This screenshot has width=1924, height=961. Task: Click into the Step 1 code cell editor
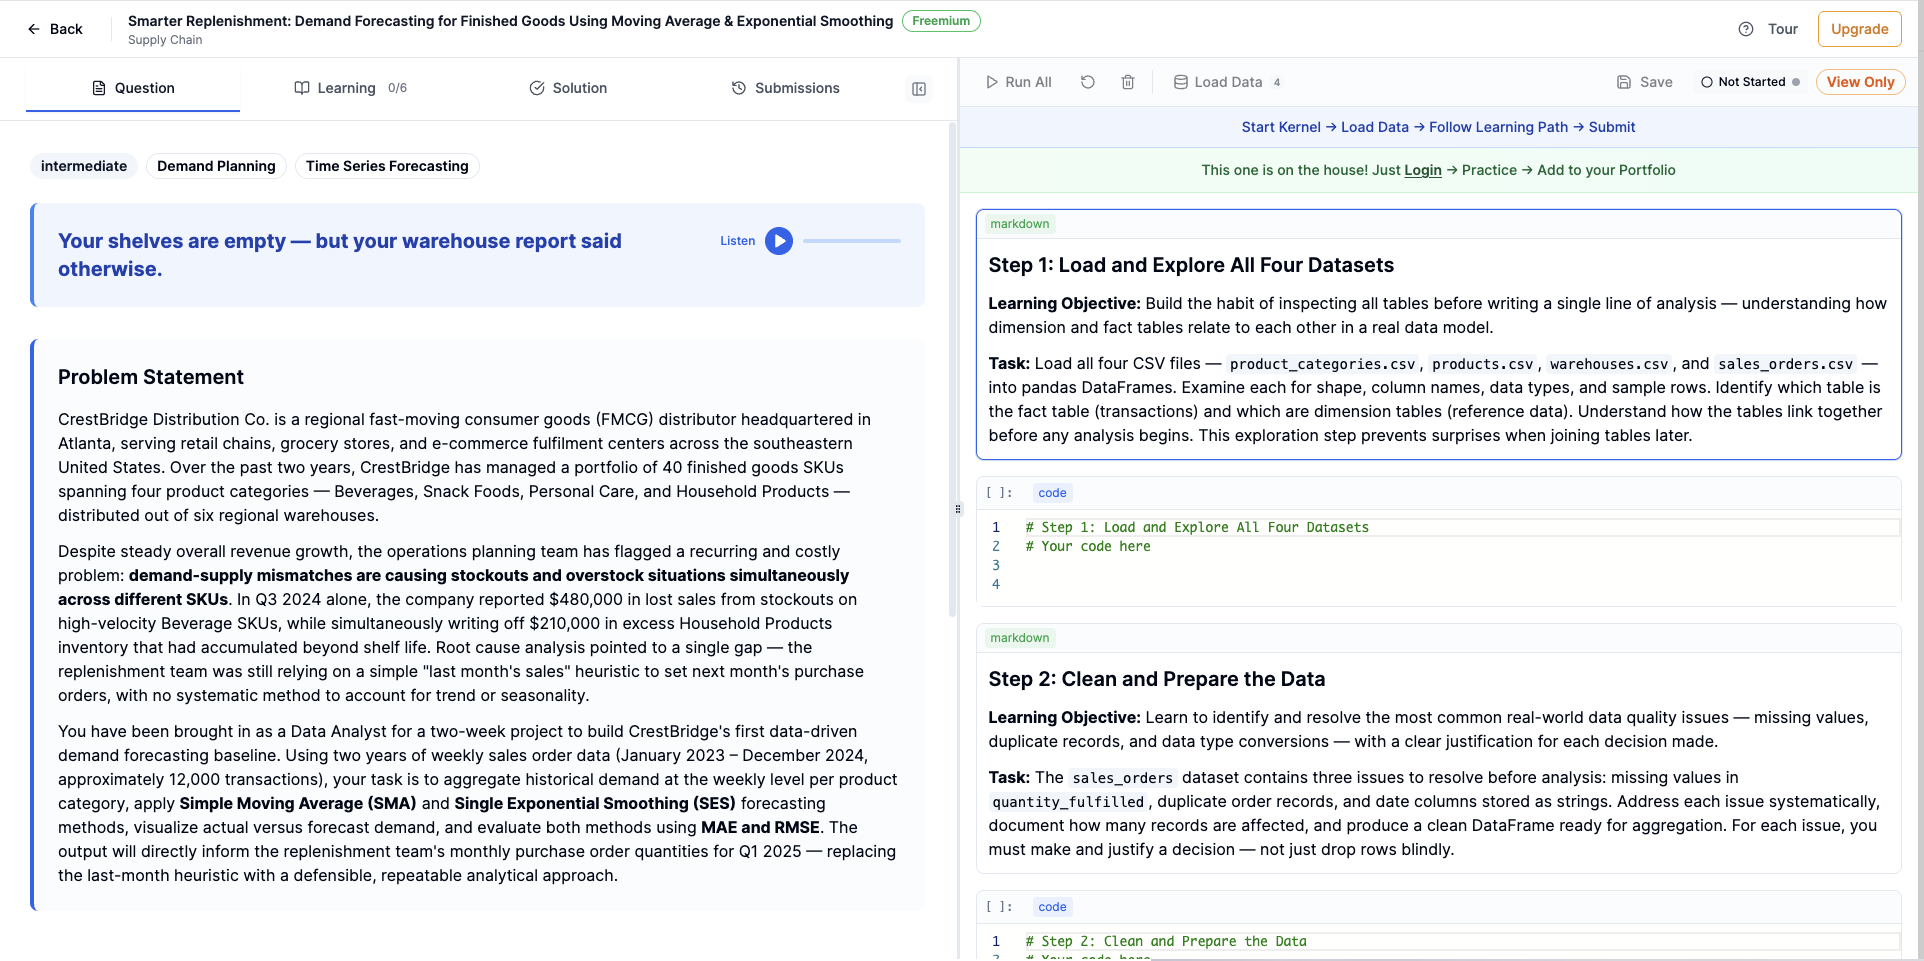tap(1460, 556)
